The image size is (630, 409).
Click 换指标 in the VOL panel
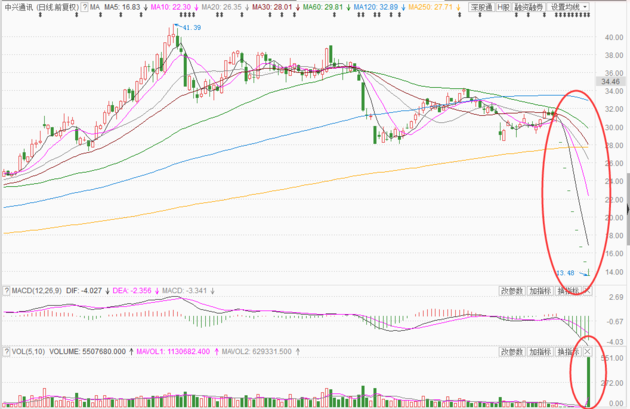(x=568, y=352)
